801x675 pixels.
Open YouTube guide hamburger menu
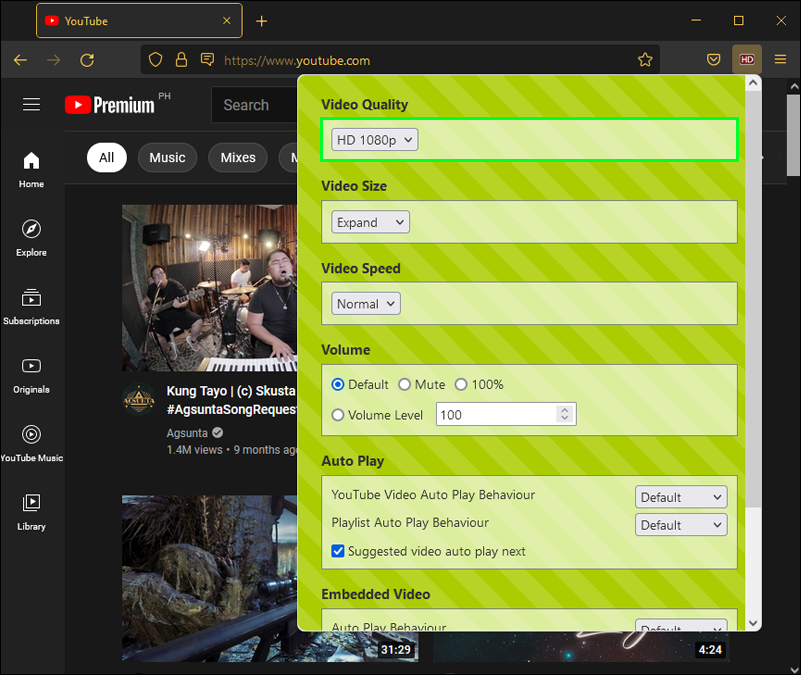pyautogui.click(x=31, y=105)
